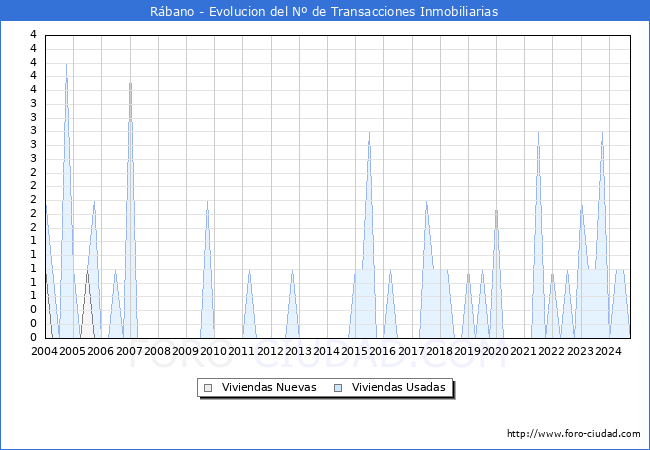Screen dimensions: 650x450
Task: Click the 2024 x-axis label
Action: 608,351
